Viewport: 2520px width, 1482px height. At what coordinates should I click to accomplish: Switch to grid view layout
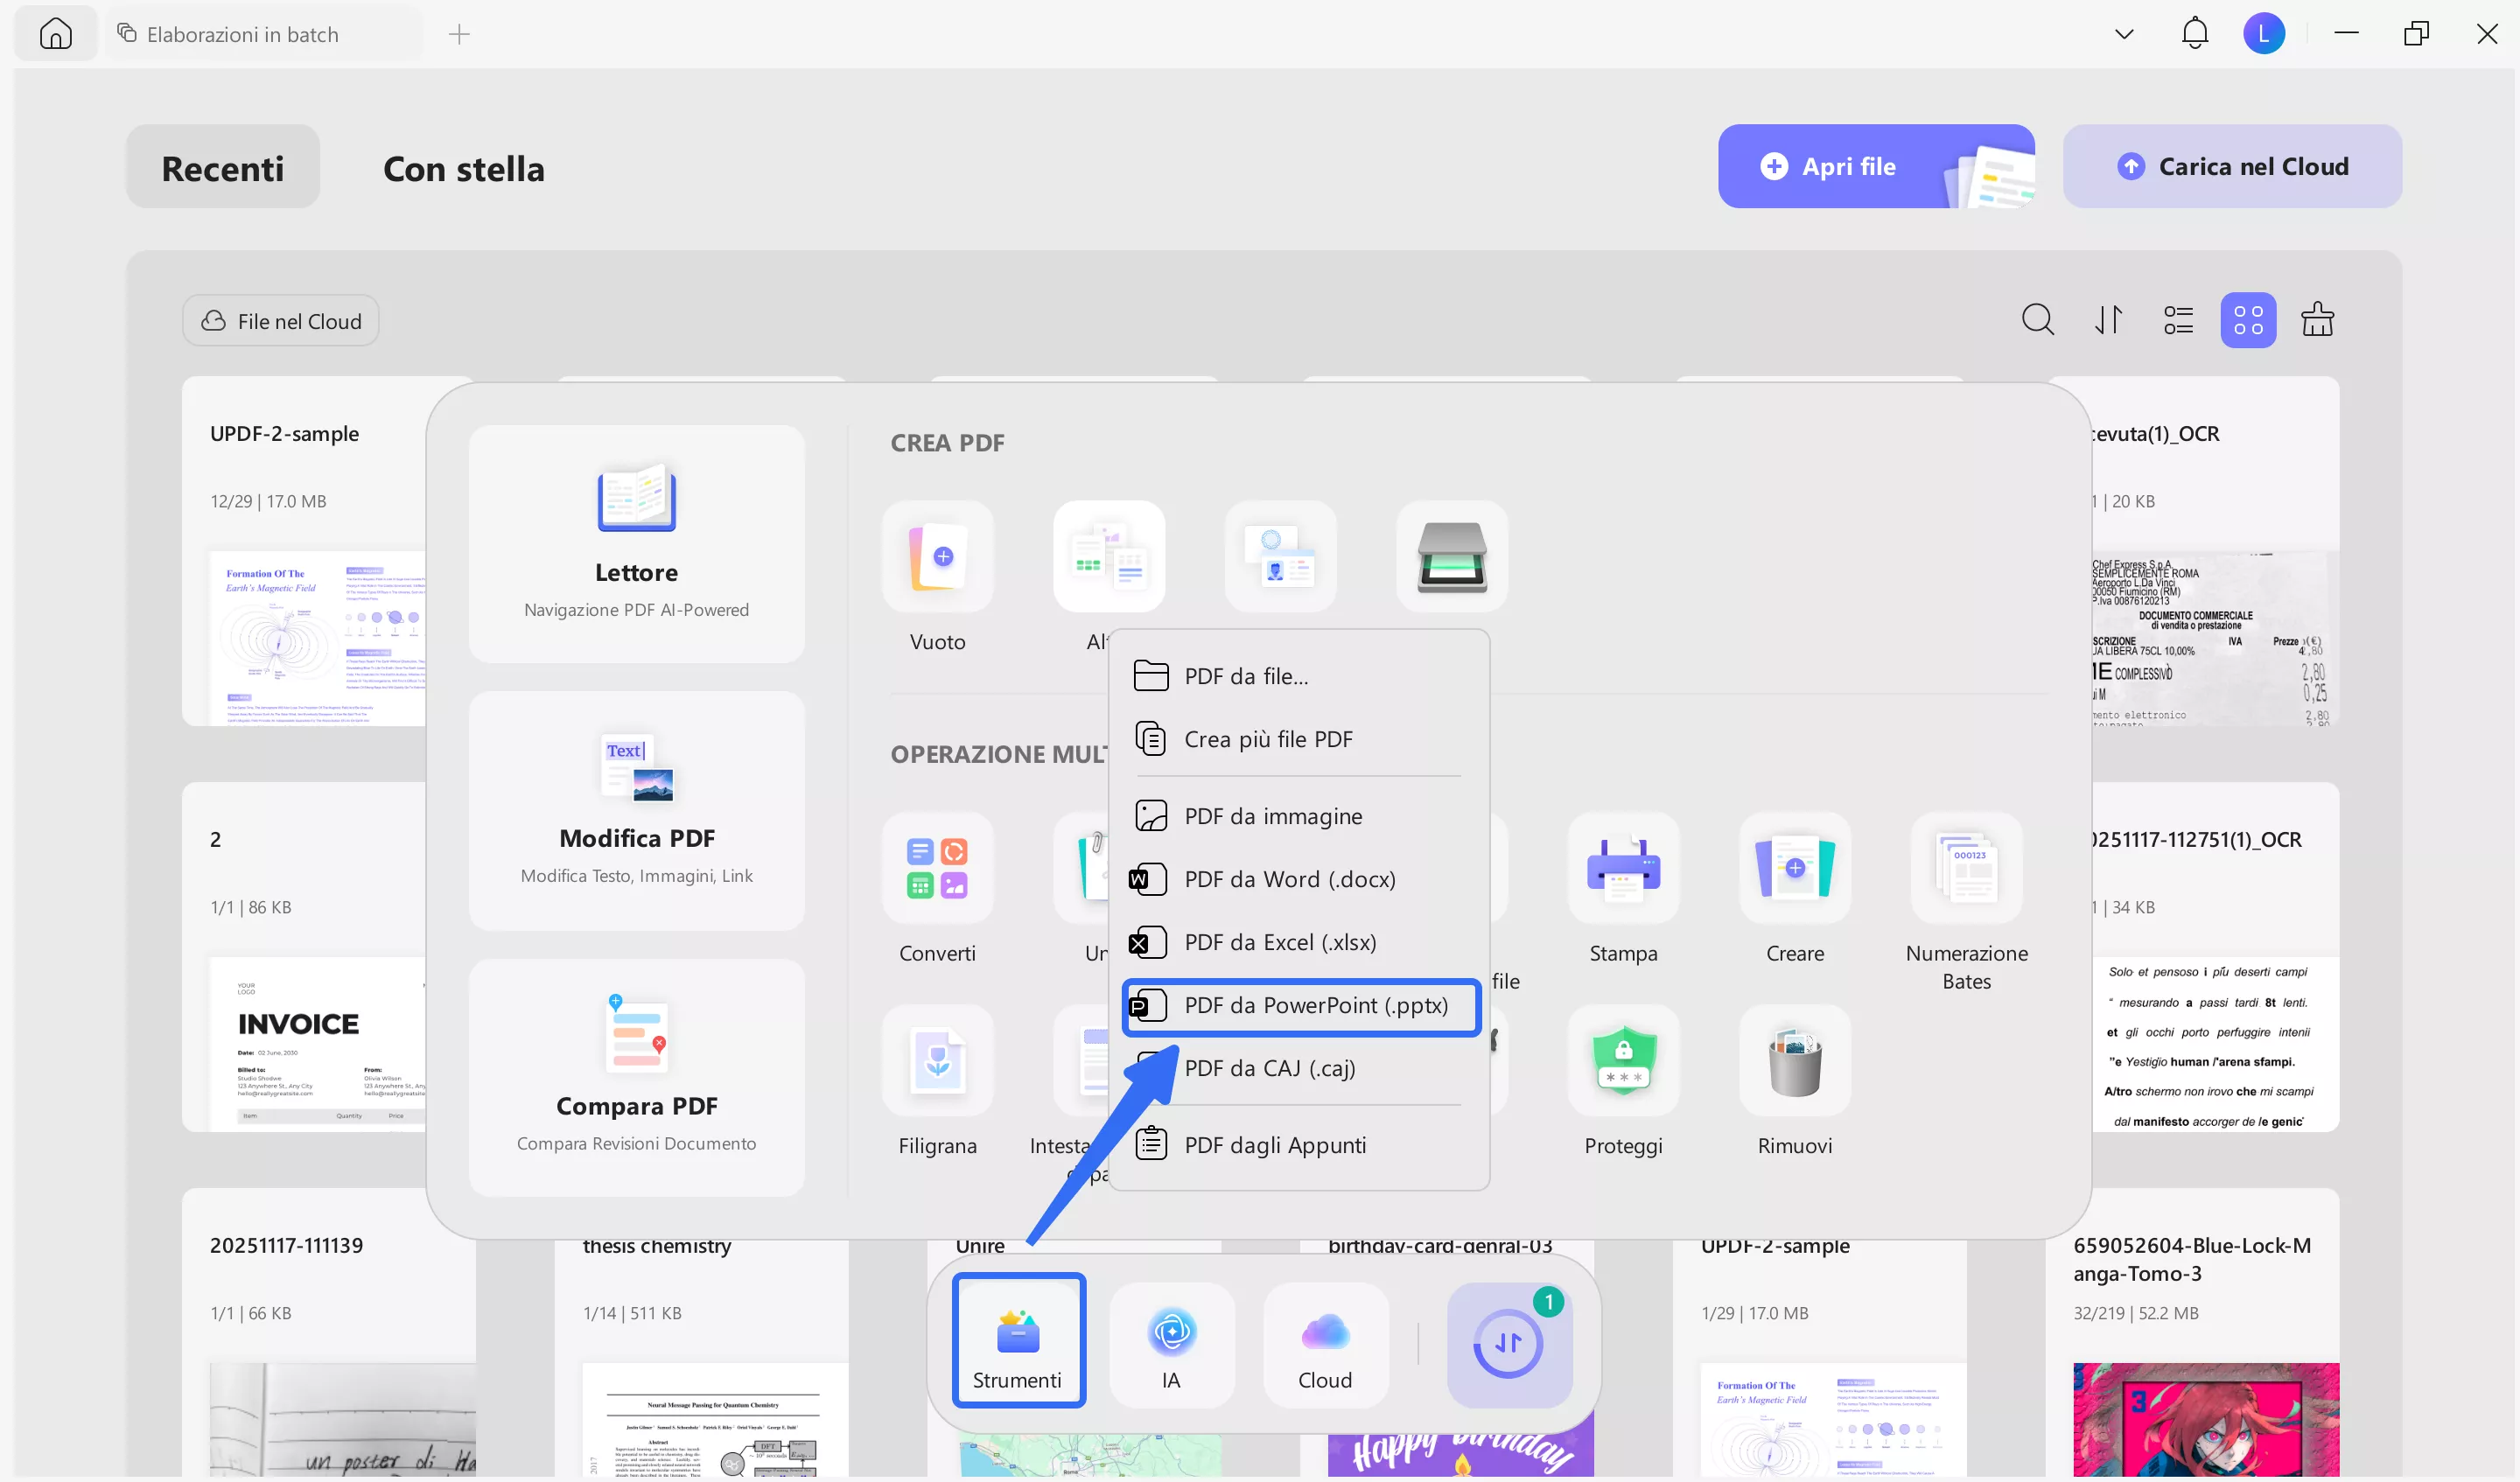tap(2247, 319)
